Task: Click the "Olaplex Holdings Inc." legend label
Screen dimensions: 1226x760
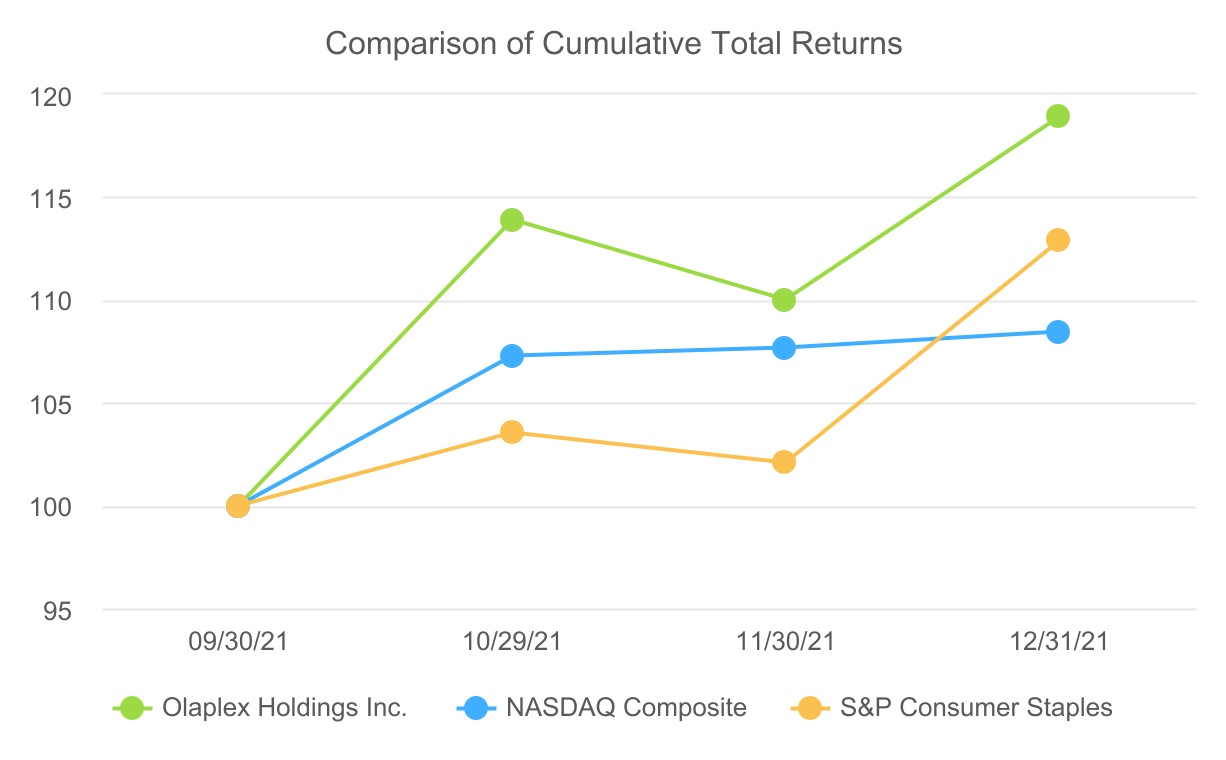Action: 284,709
